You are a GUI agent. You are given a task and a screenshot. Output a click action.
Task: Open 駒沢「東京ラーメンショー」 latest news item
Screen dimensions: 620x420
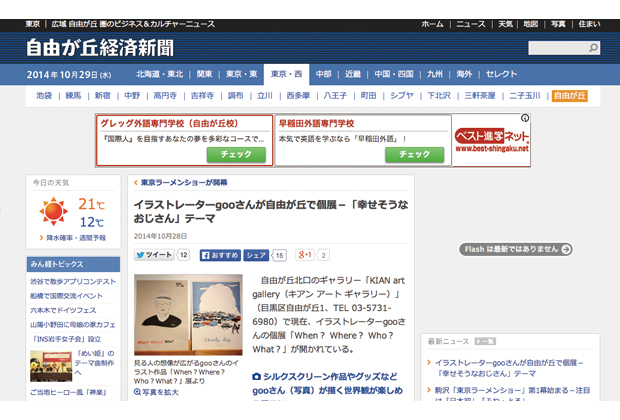click(x=512, y=395)
